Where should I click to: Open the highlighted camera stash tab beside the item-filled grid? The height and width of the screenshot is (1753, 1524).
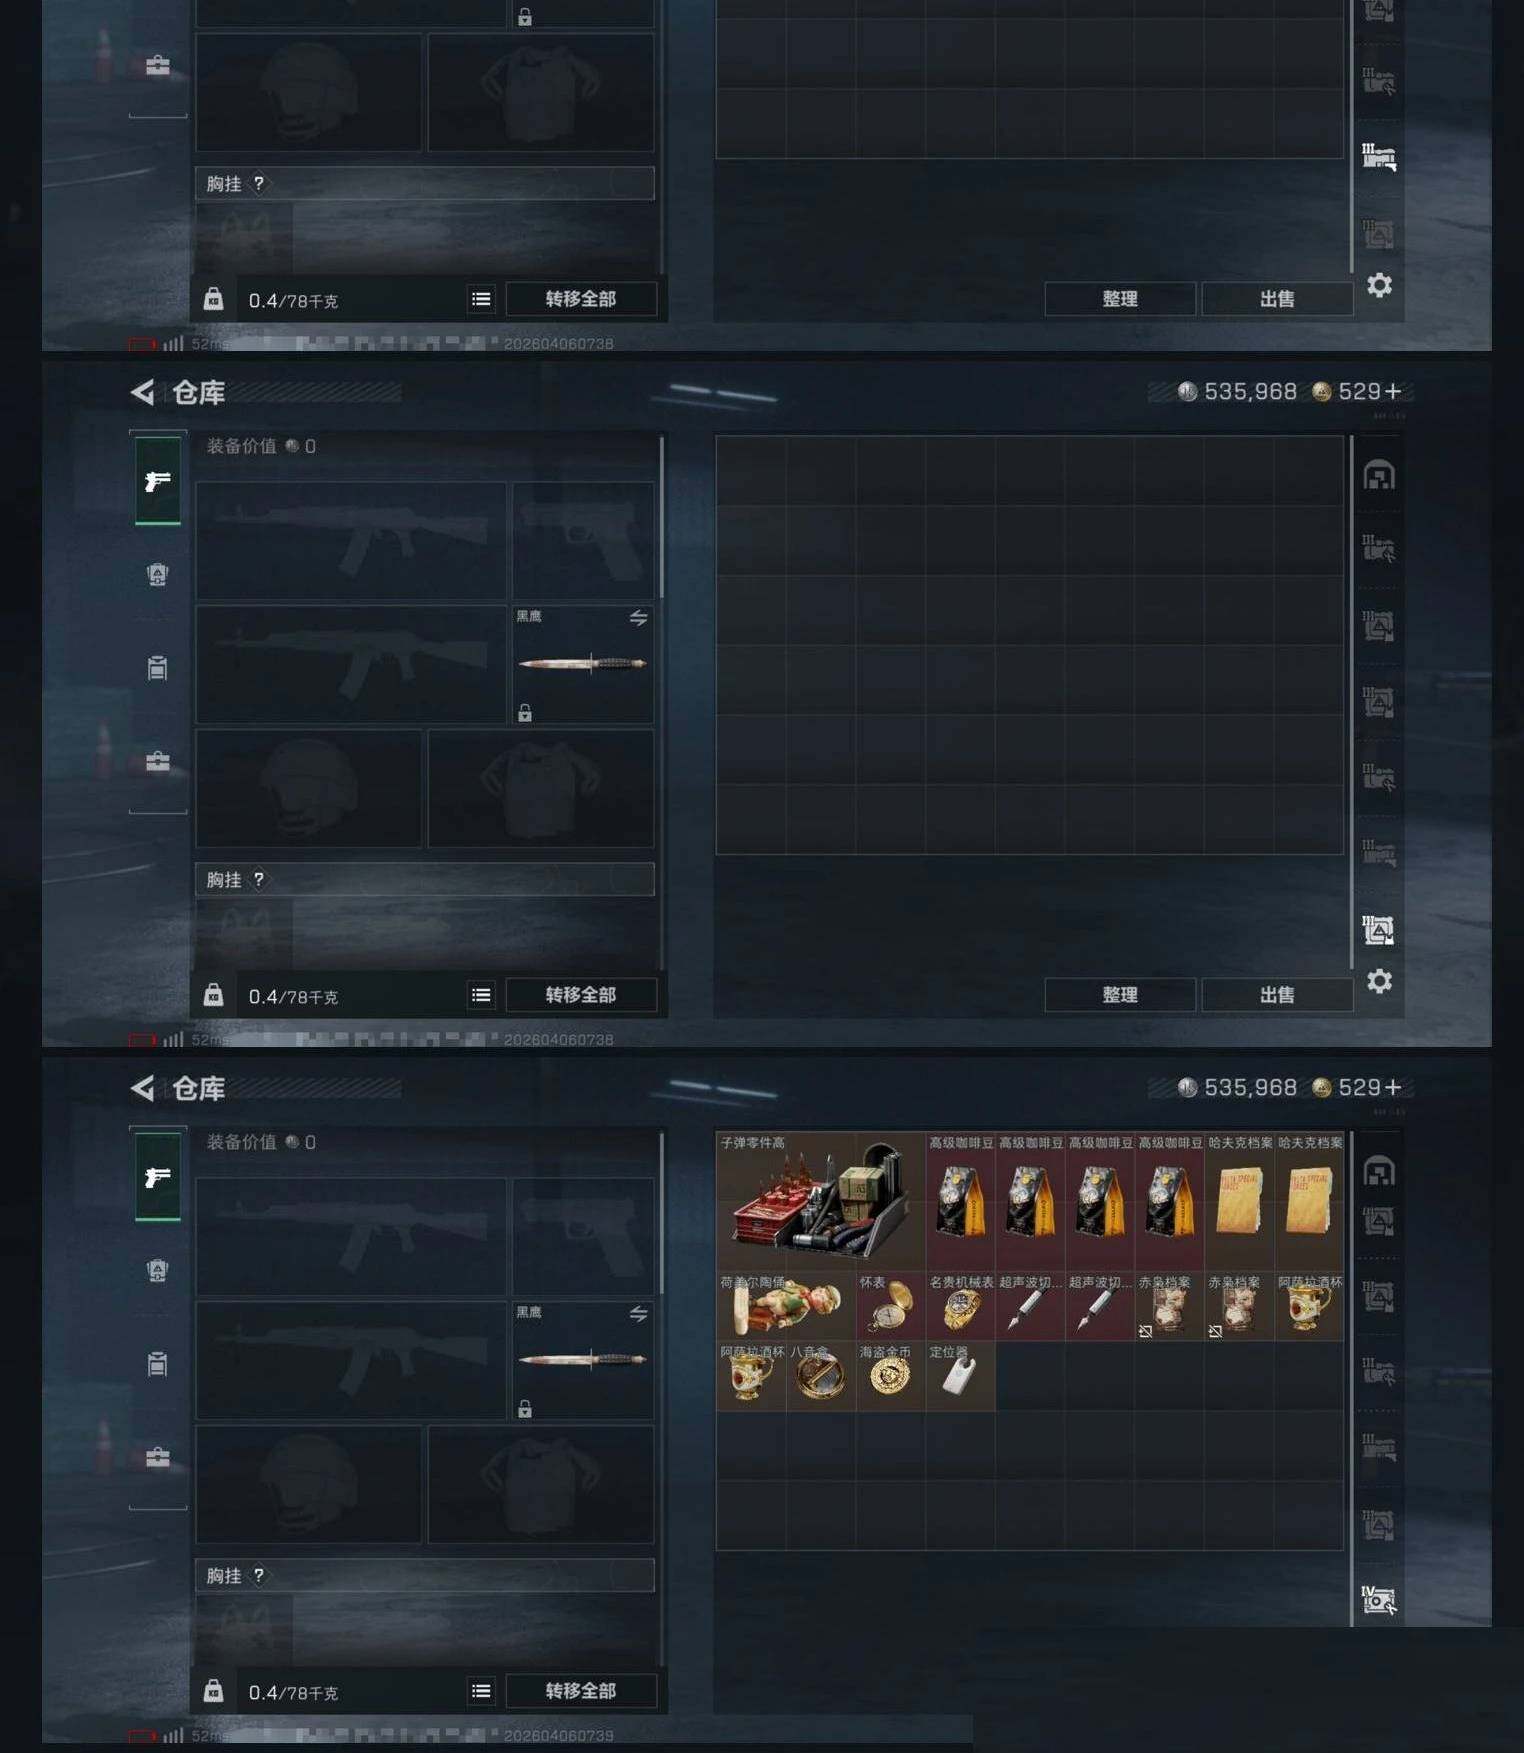pyautogui.click(x=1378, y=1599)
